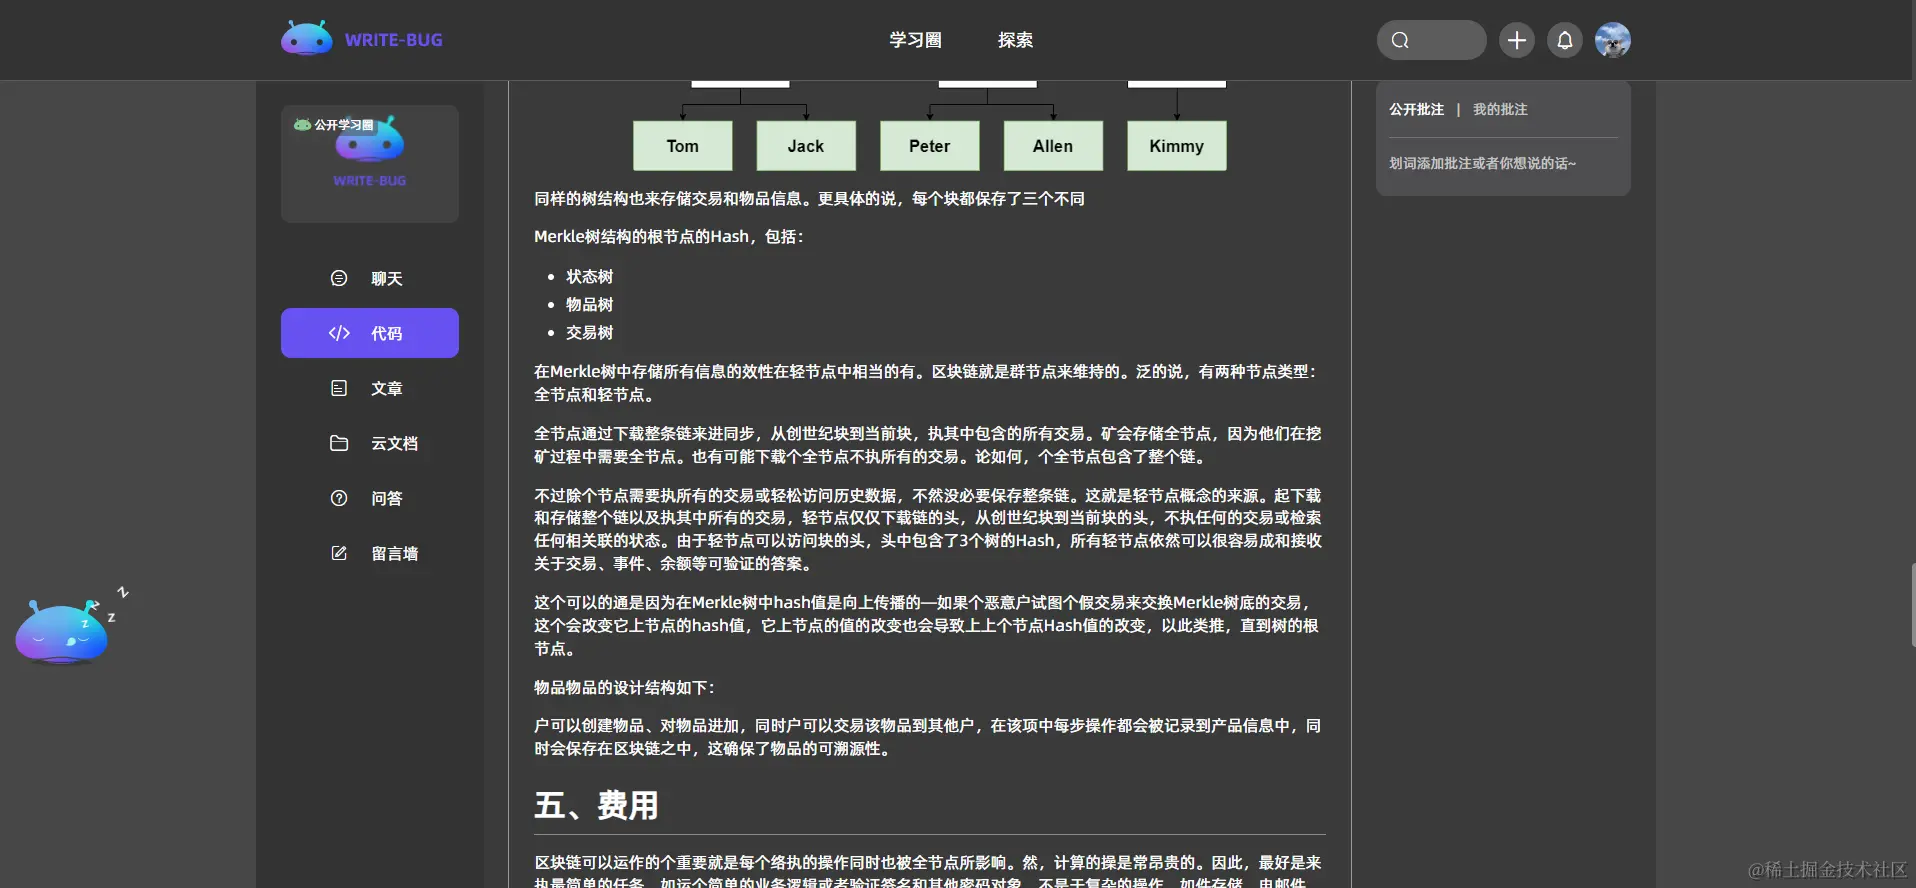Click the code brackets icon

click(x=339, y=333)
